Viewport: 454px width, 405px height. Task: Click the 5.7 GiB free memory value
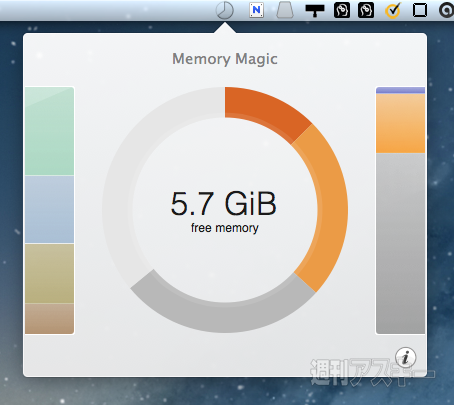coord(224,203)
